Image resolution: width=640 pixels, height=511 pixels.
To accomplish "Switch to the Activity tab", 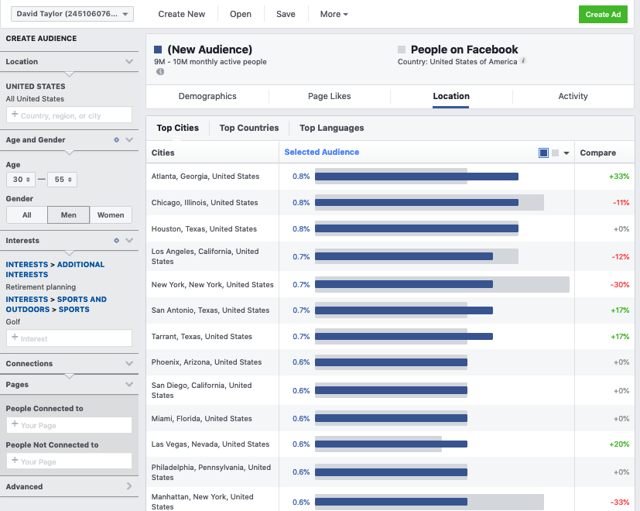I will click(x=573, y=96).
